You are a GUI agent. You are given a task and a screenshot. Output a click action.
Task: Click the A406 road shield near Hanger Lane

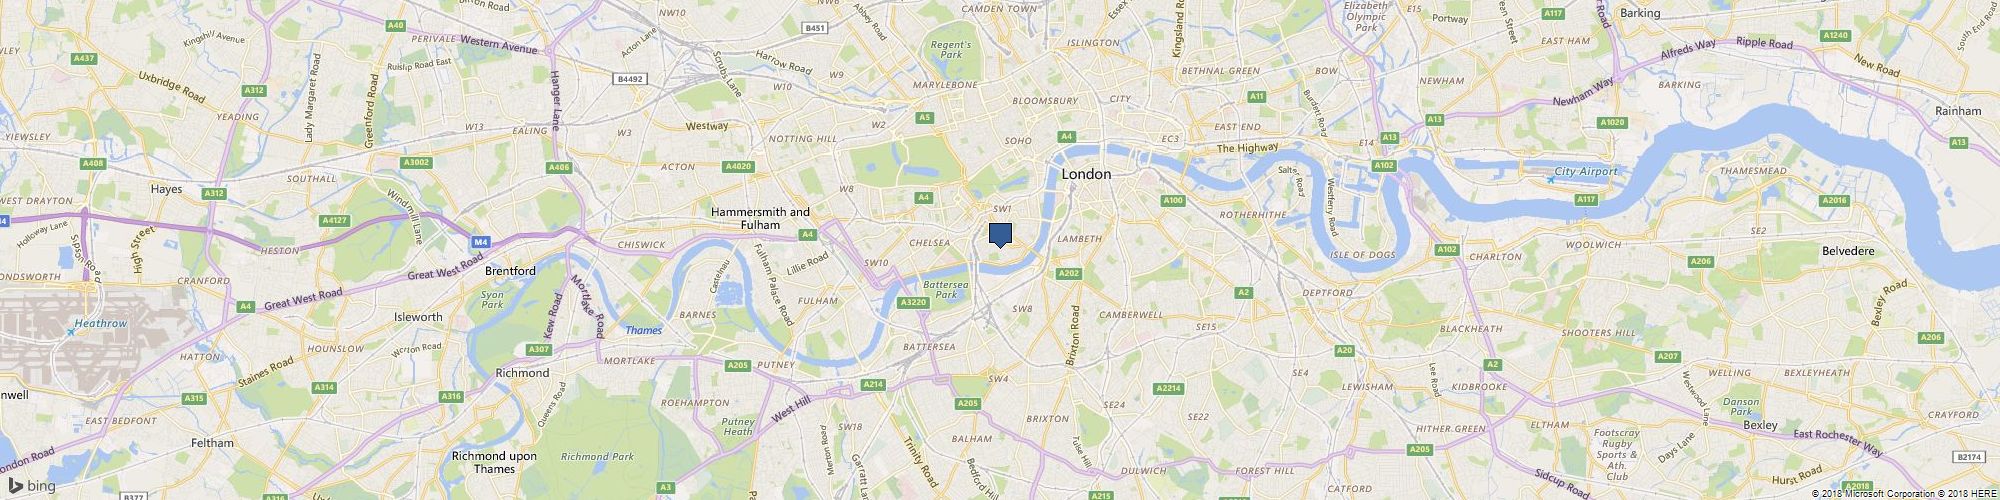tap(558, 167)
